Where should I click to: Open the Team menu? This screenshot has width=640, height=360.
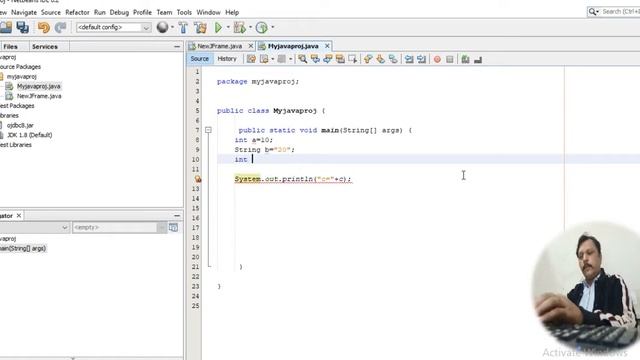point(164,12)
